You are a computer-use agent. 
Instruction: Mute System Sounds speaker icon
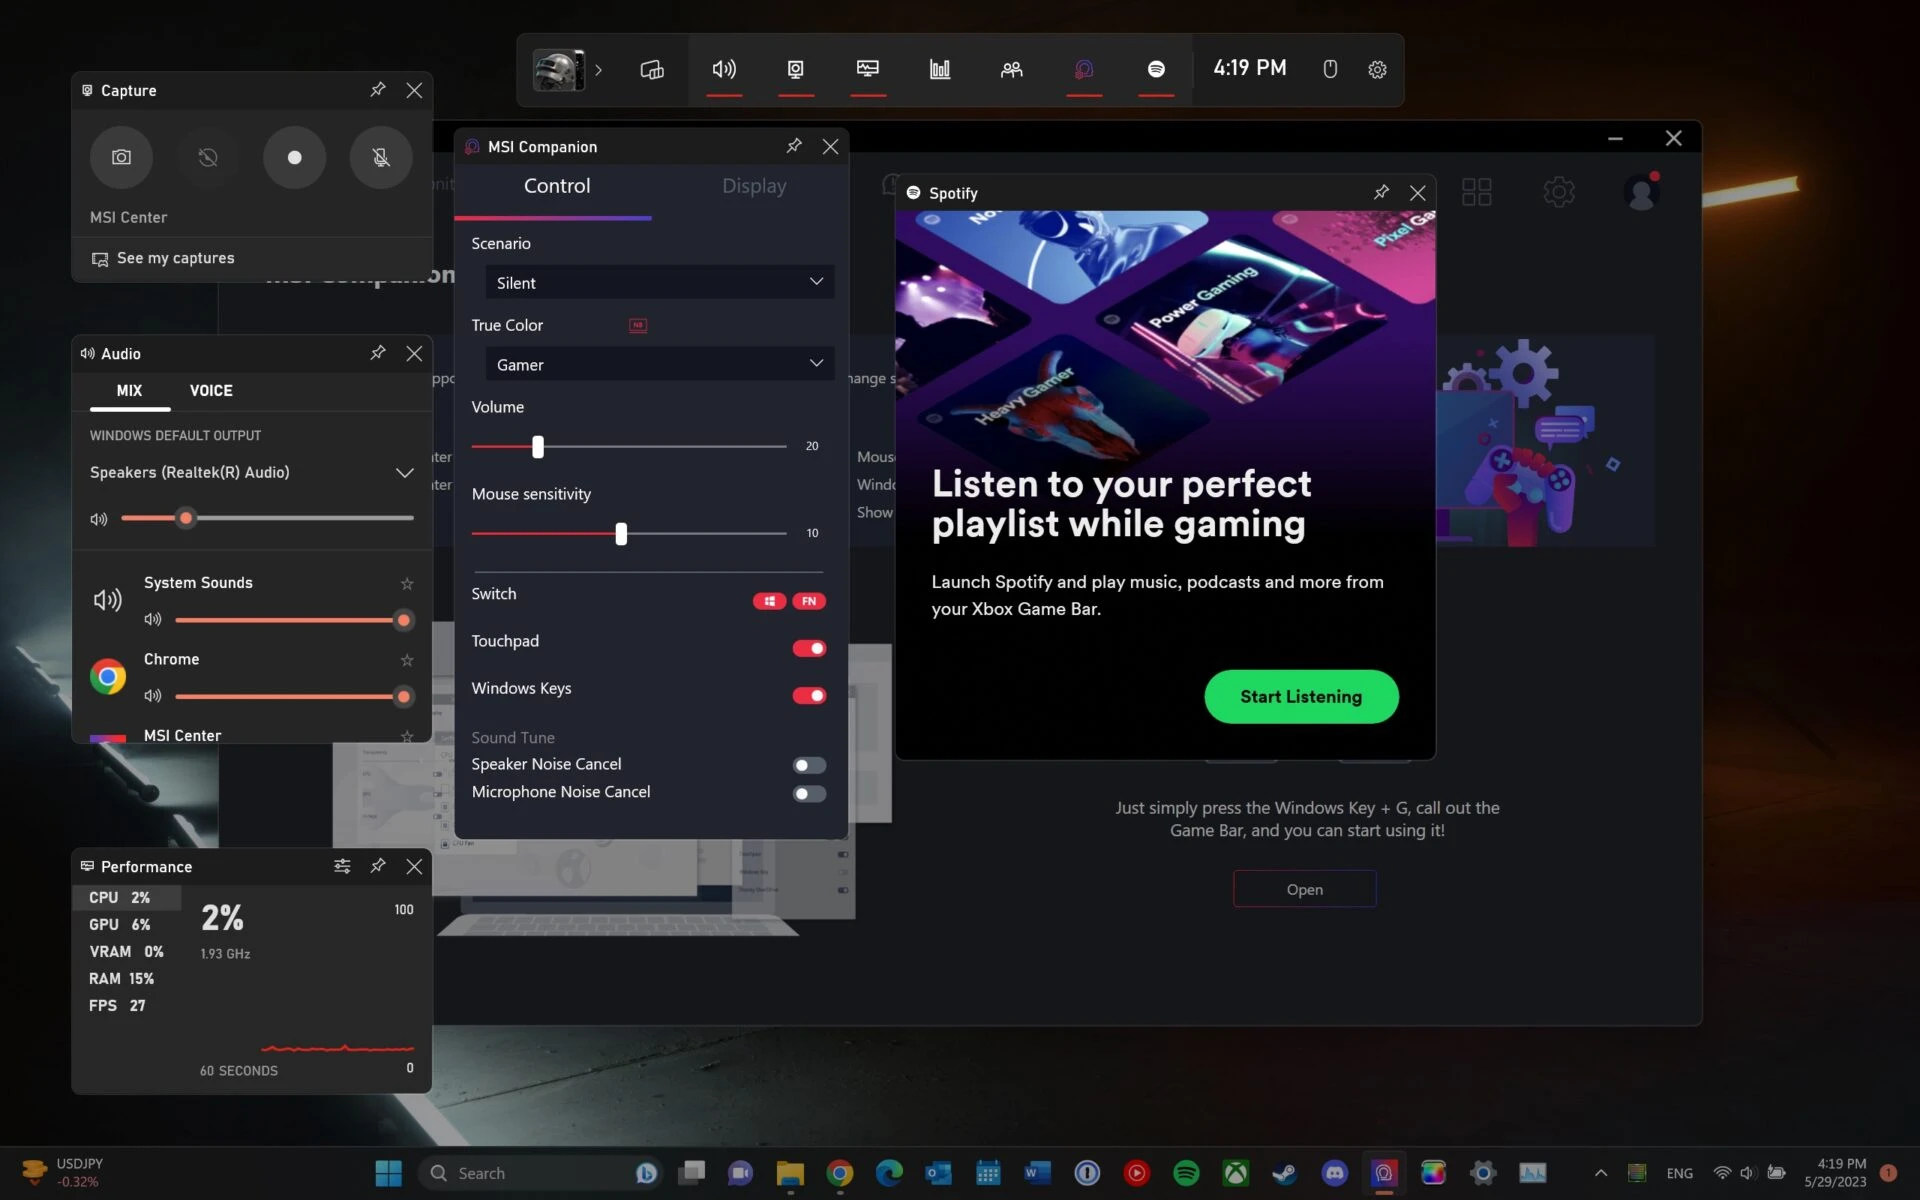[x=153, y=620]
